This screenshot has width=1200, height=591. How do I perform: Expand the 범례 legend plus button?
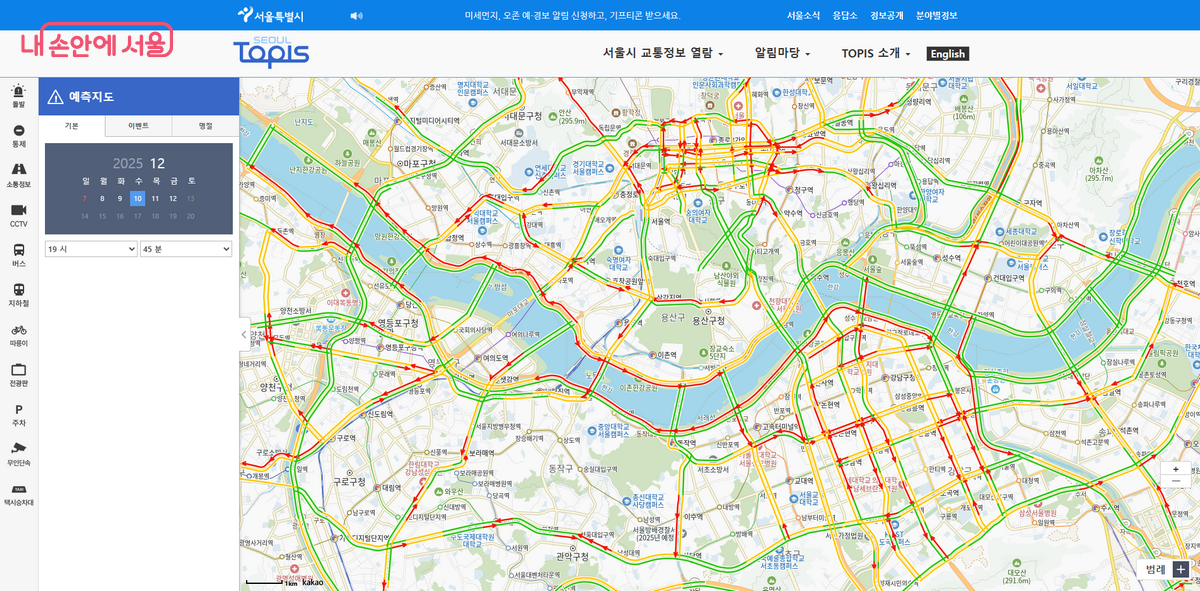click(1181, 568)
